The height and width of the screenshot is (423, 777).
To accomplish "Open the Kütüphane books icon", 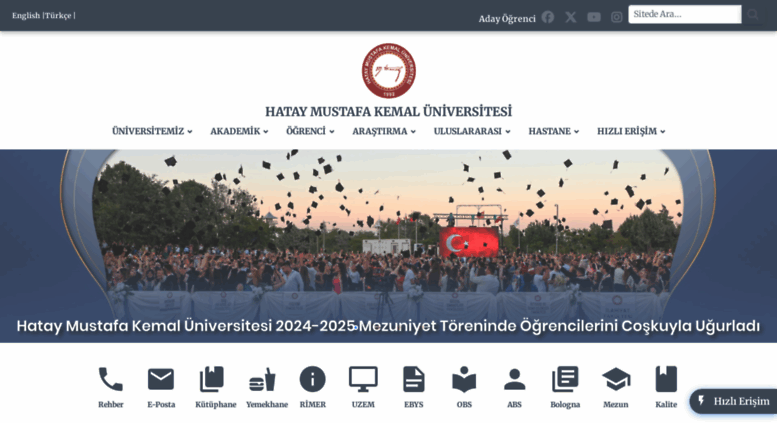I will (x=212, y=380).
